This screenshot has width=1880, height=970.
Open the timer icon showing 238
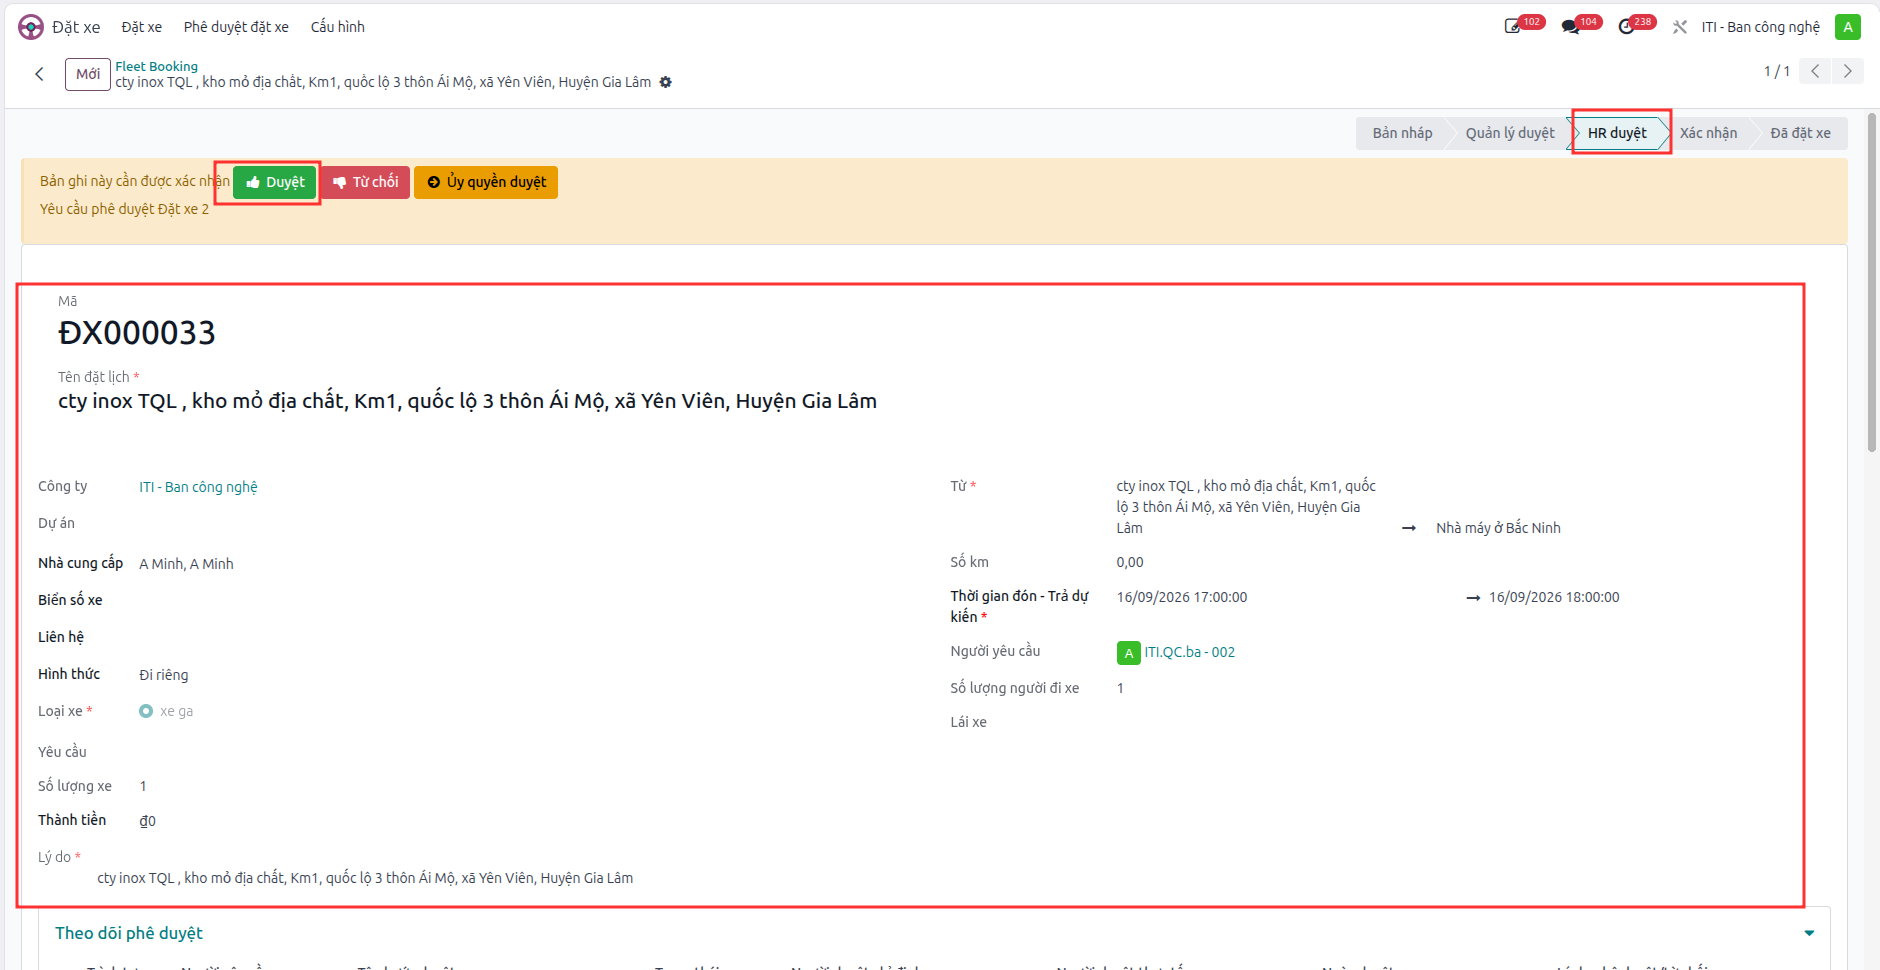(1627, 27)
